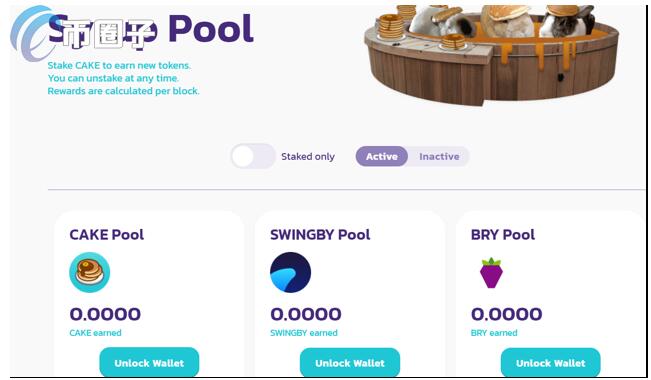Screen dimensions: 651x380
Task: Click the SWINGBY dark blue token icon
Action: (x=290, y=272)
